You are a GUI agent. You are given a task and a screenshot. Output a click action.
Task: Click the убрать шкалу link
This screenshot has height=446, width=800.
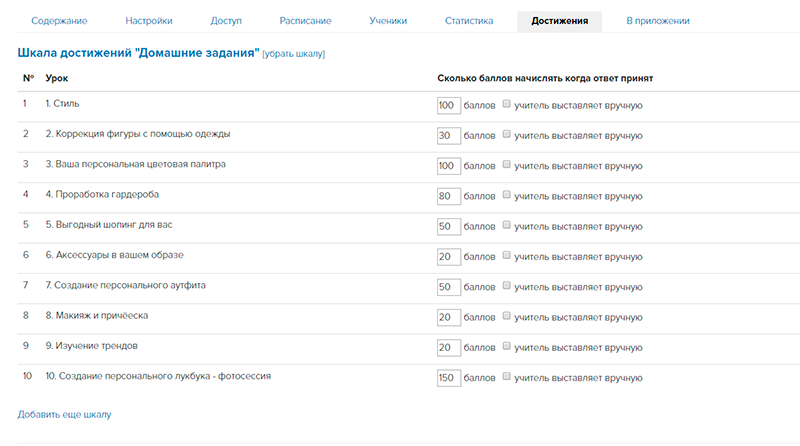(293, 53)
